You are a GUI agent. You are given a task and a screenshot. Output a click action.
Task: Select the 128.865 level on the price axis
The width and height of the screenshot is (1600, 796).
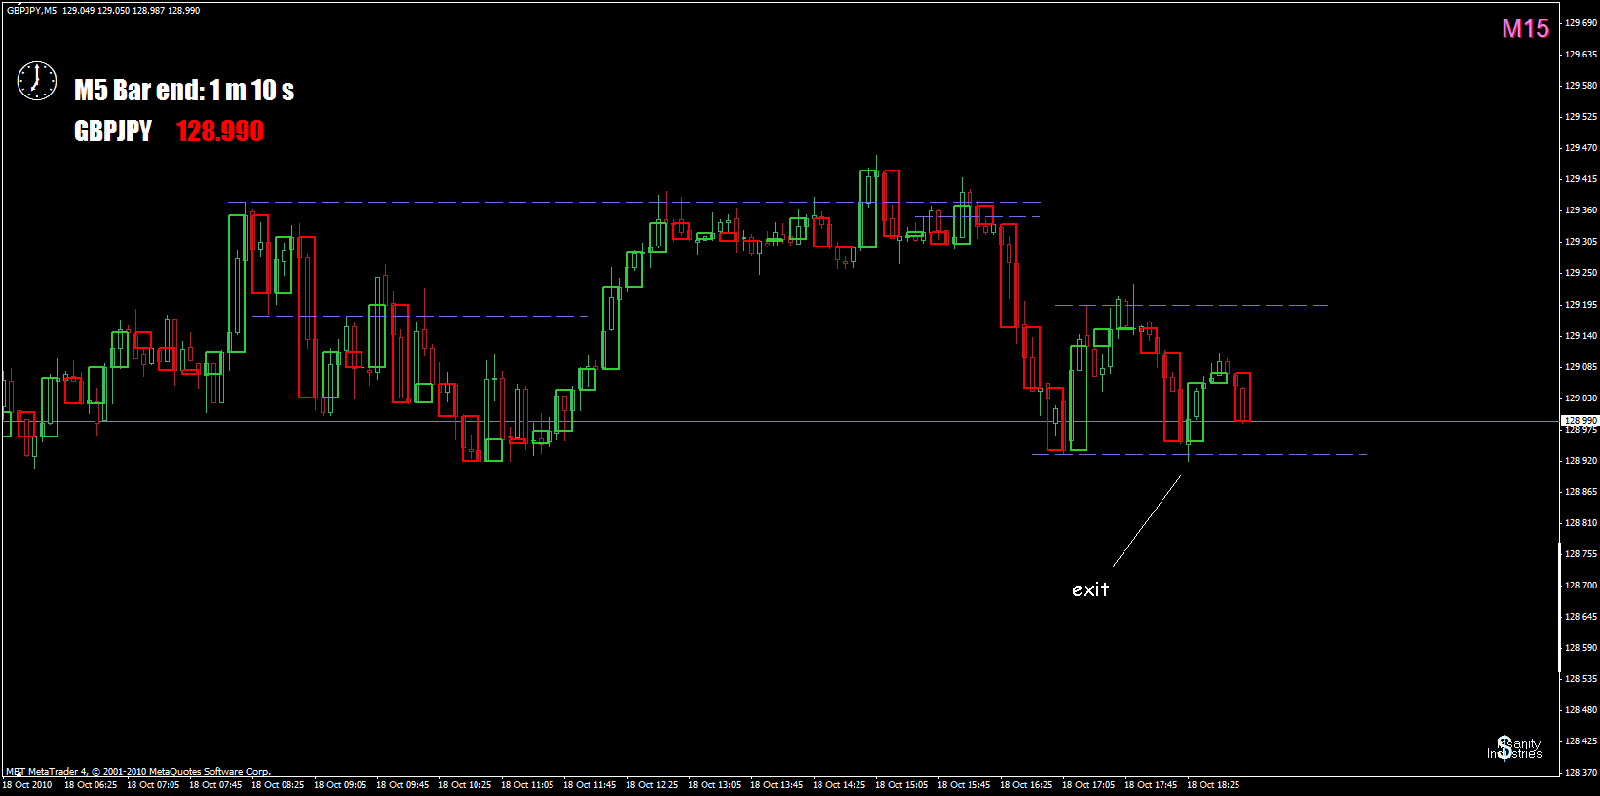(x=1580, y=491)
